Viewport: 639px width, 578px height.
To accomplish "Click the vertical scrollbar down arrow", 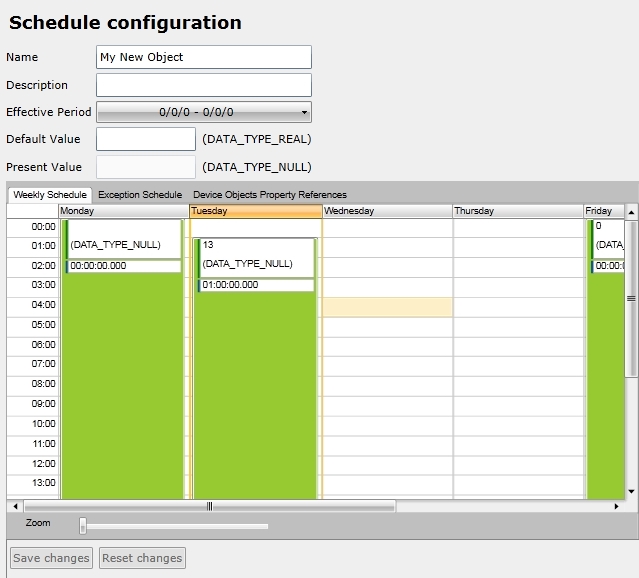I will pos(631,491).
